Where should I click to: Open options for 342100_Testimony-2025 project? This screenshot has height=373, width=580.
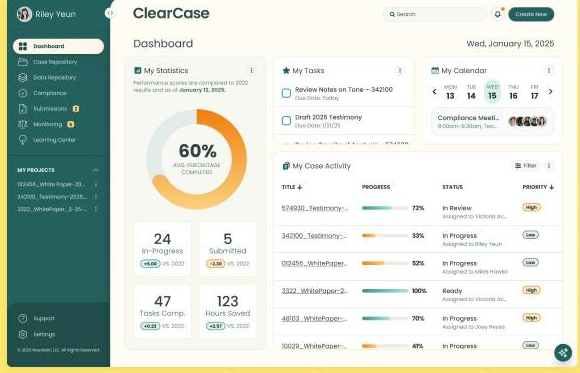(96, 197)
